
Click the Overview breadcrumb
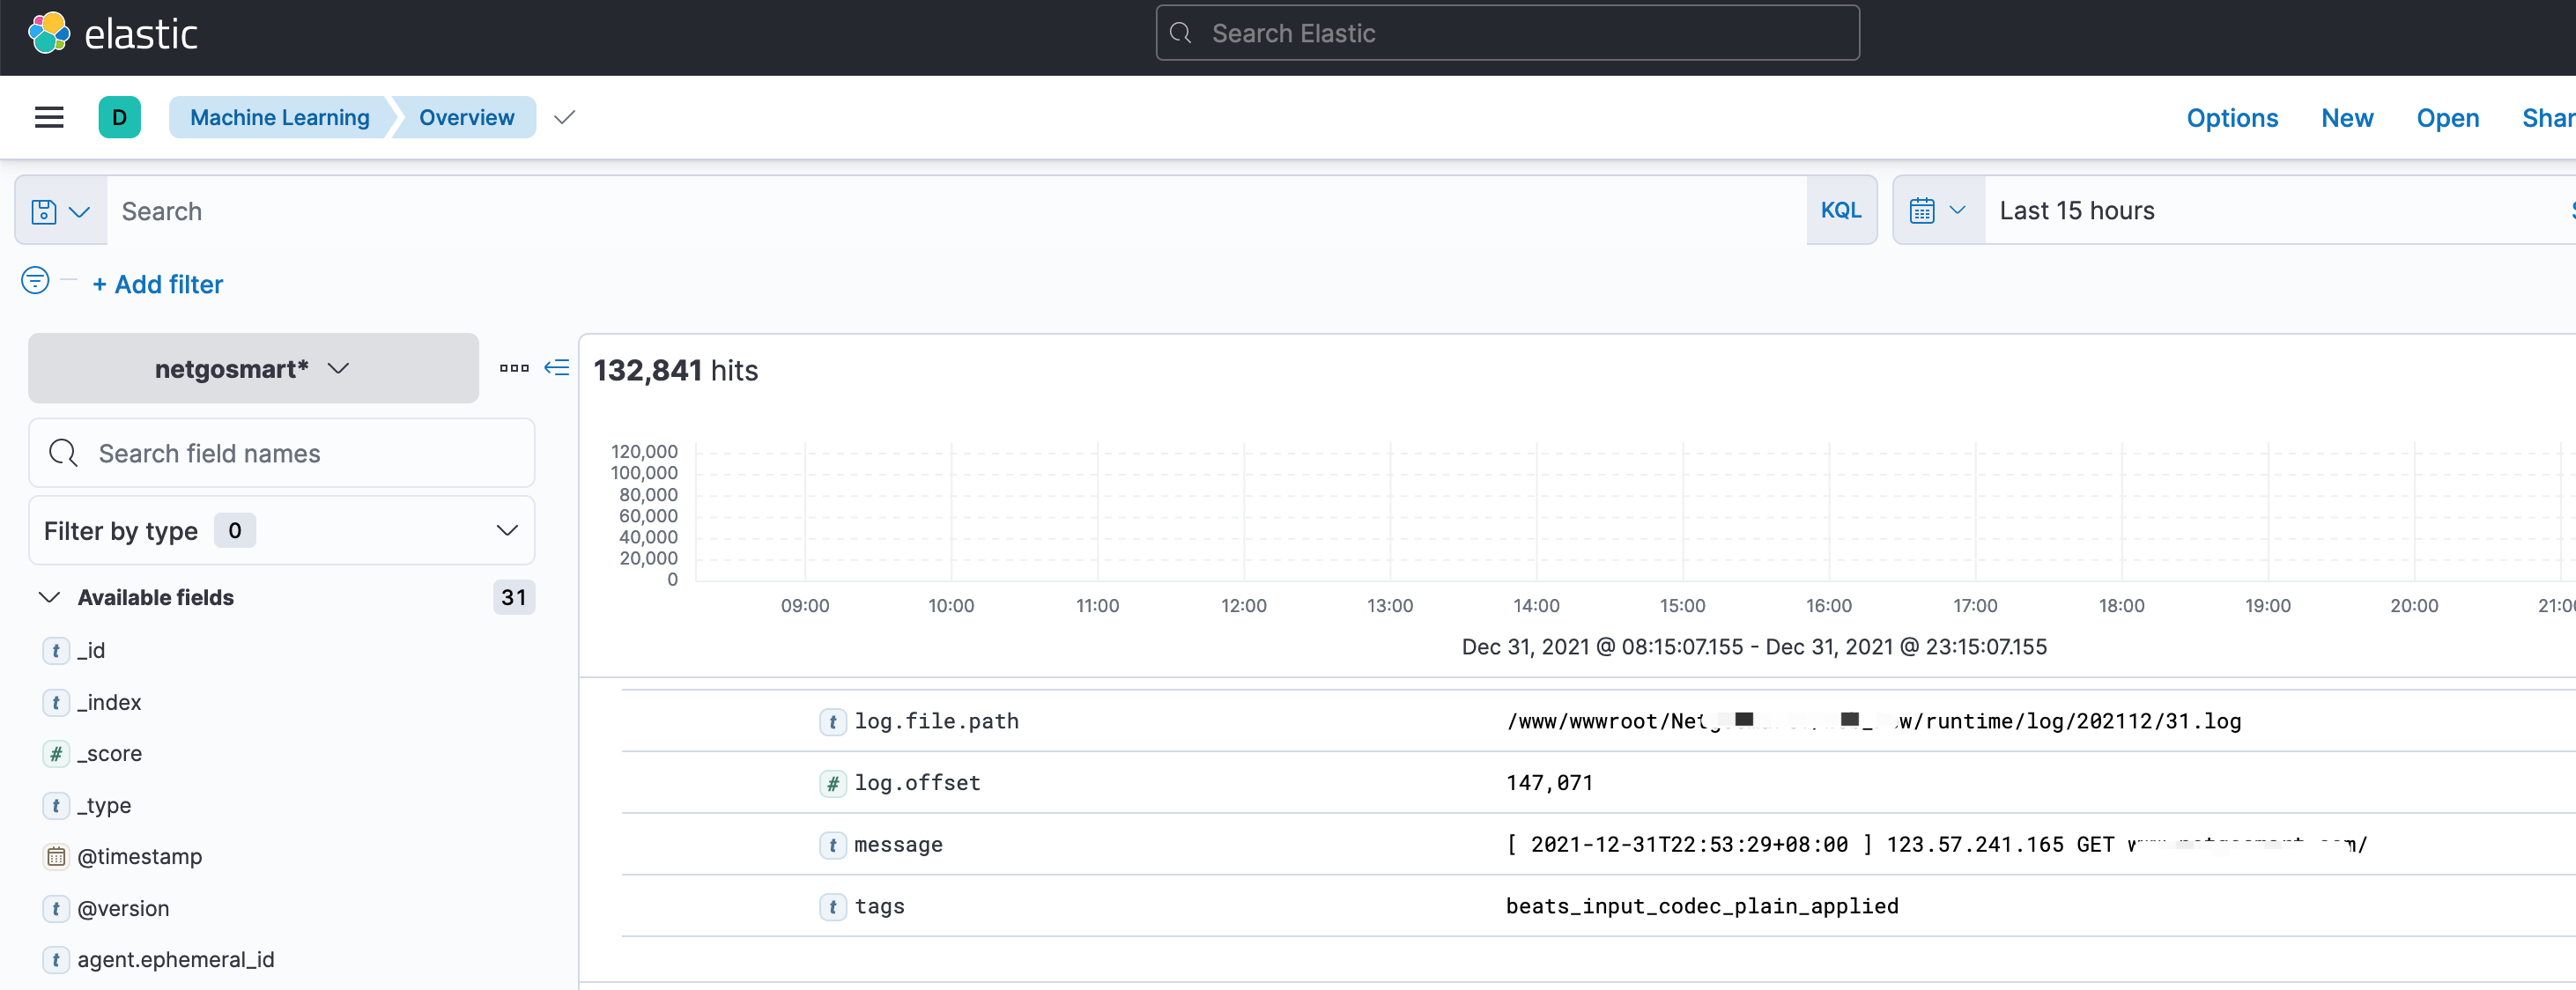(466, 118)
